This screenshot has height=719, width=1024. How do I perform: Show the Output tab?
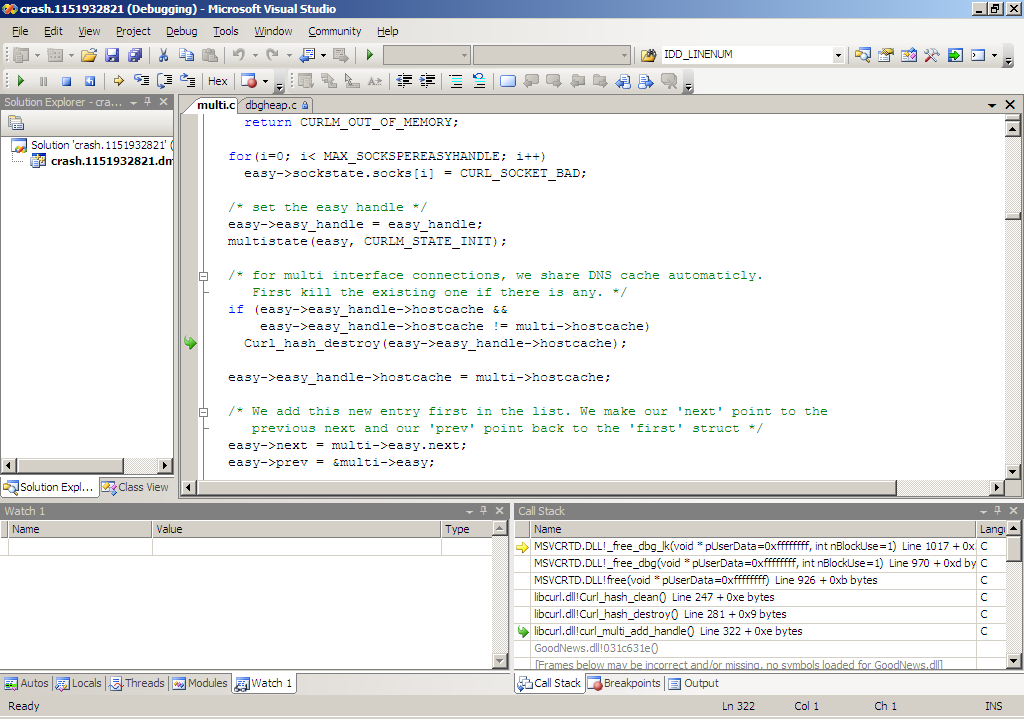pyautogui.click(x=693, y=683)
